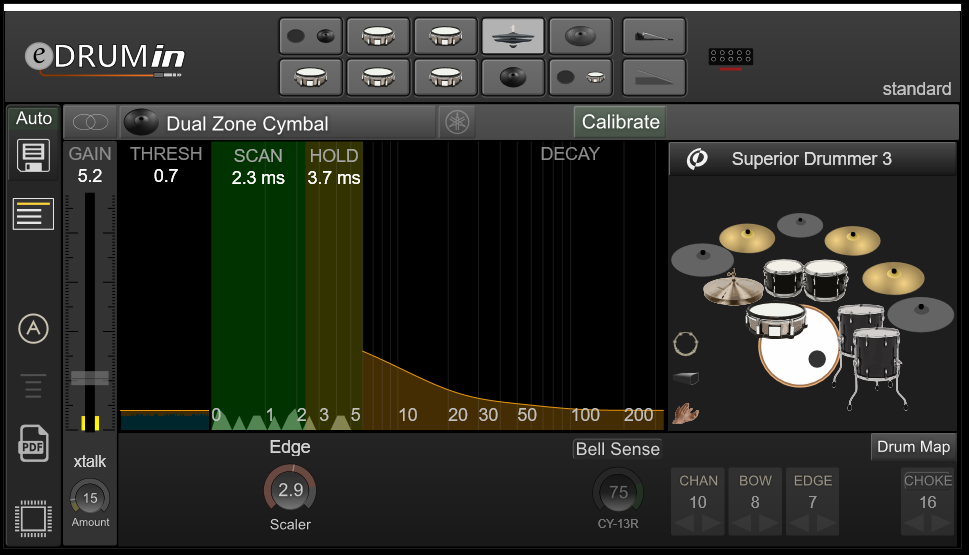The height and width of the screenshot is (555, 969).
Task: Toggle the Auto button
Action: (x=33, y=118)
